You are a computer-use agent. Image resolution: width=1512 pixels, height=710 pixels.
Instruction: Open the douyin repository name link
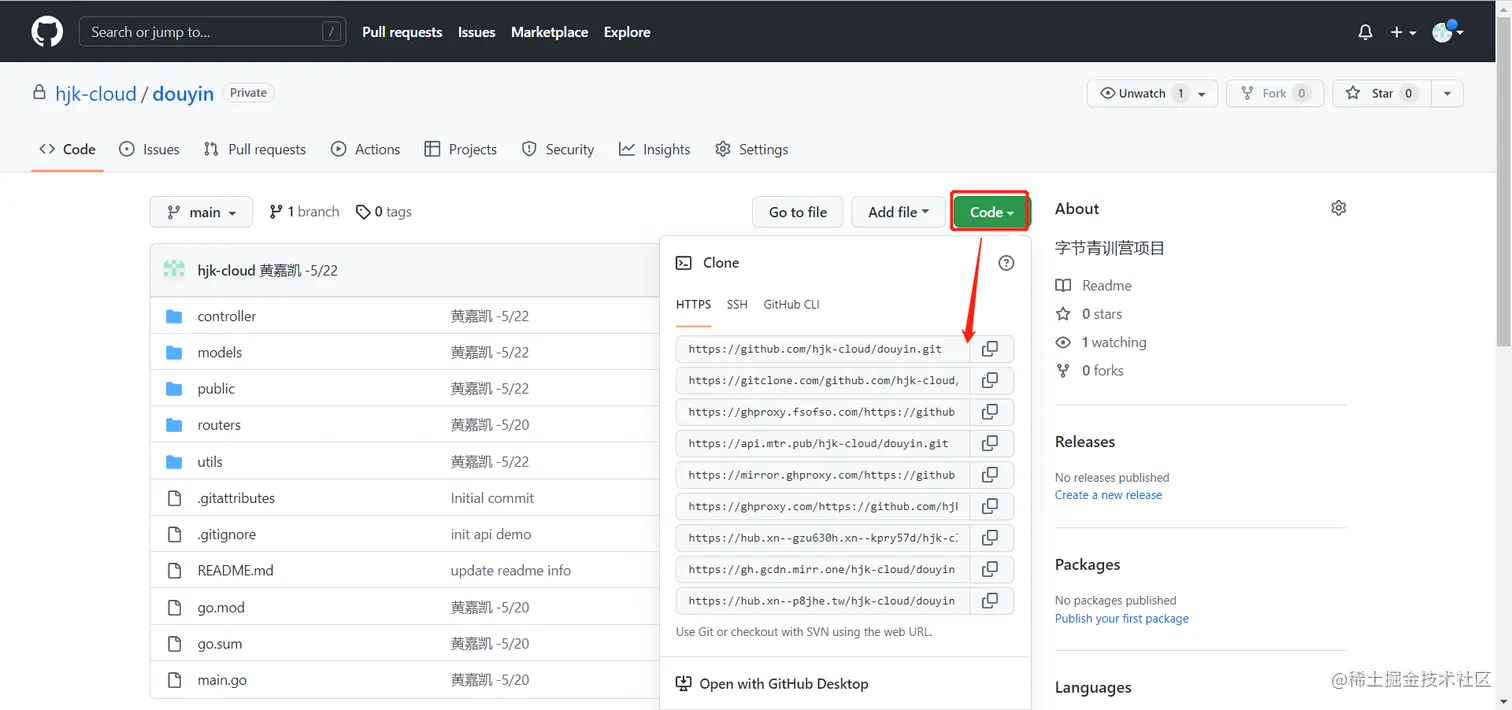[x=183, y=93]
